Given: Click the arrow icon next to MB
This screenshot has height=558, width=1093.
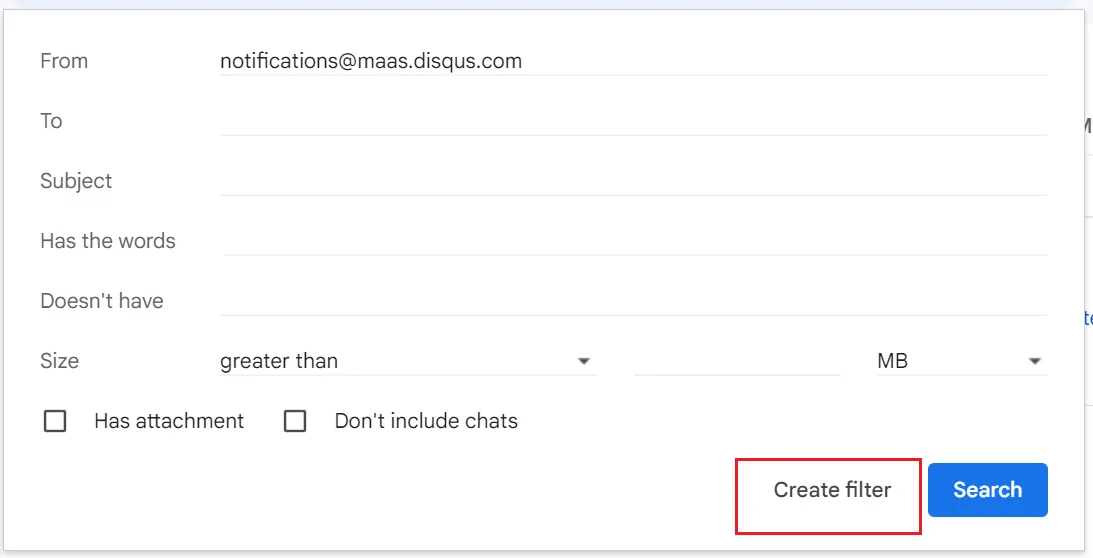Looking at the screenshot, I should (x=1034, y=361).
